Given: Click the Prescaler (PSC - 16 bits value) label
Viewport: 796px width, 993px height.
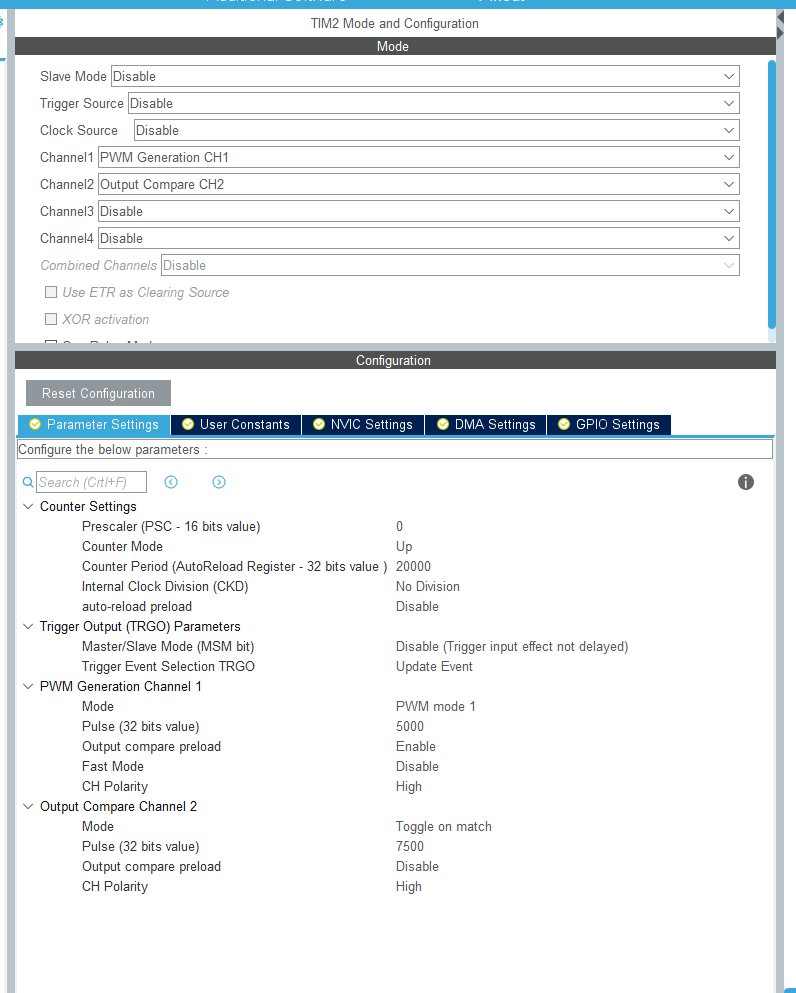Looking at the screenshot, I should [x=171, y=526].
